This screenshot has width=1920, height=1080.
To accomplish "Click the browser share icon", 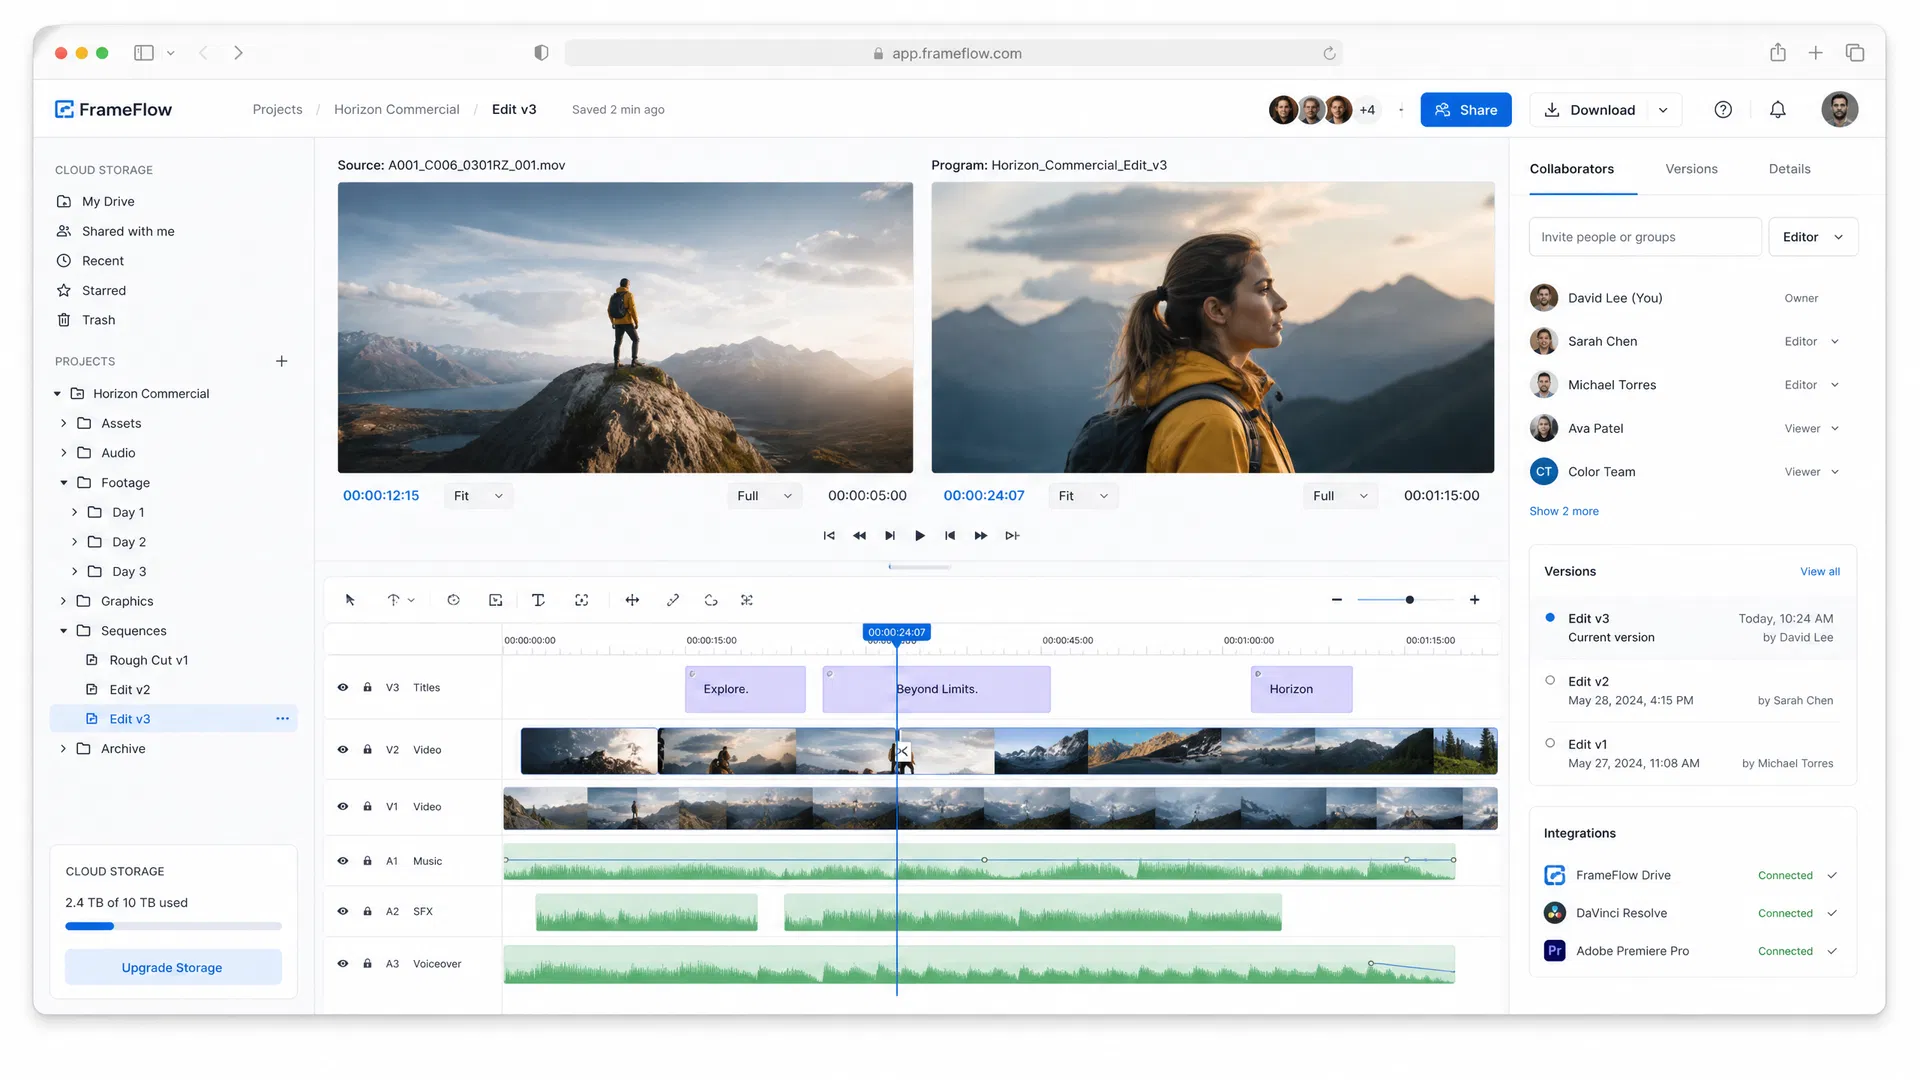I will (x=1777, y=53).
